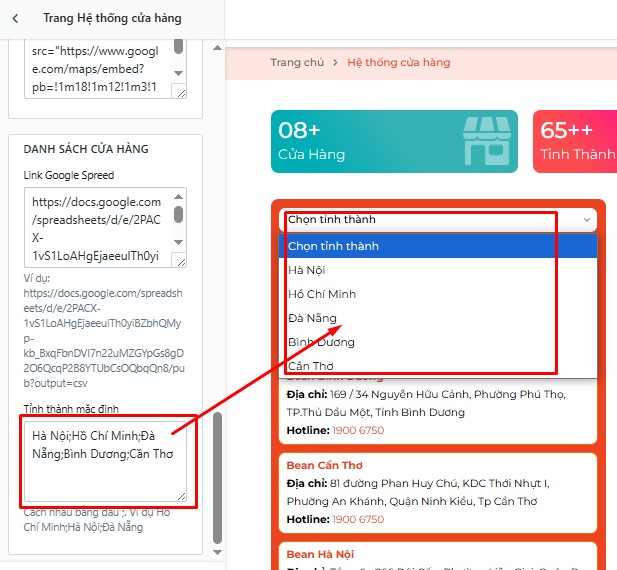The image size is (617, 570).
Task: Grab resize handle of Link Google Spreed textarea
Action: pyautogui.click(x=181, y=262)
